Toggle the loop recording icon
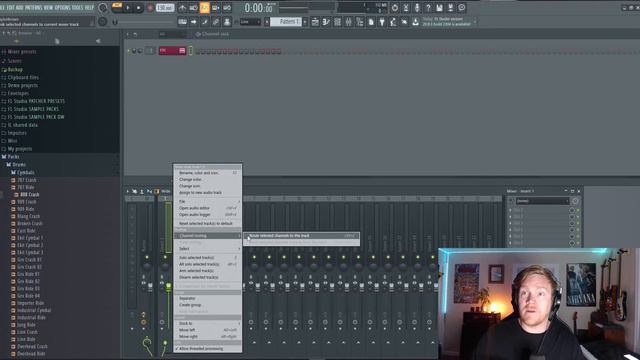This screenshot has height=360, width=640. pyautogui.click(x=227, y=8)
